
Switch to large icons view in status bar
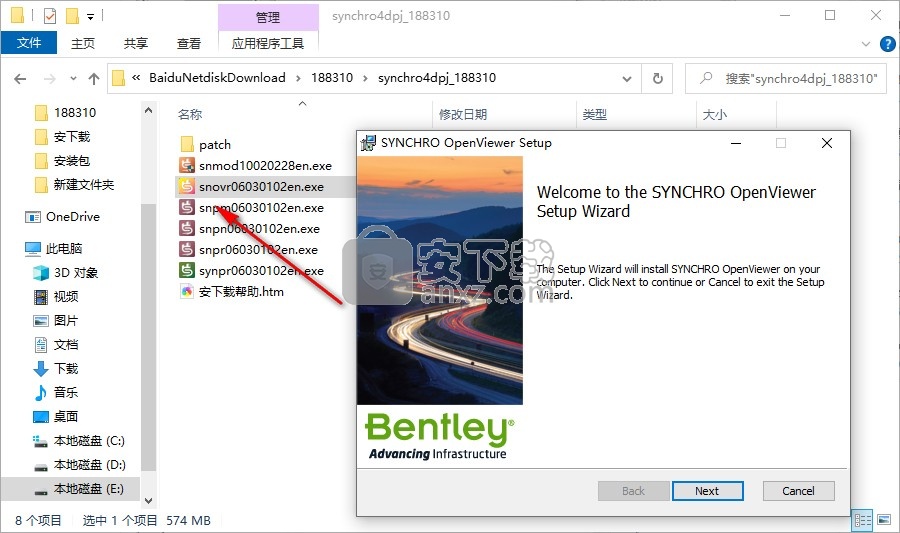point(884,520)
